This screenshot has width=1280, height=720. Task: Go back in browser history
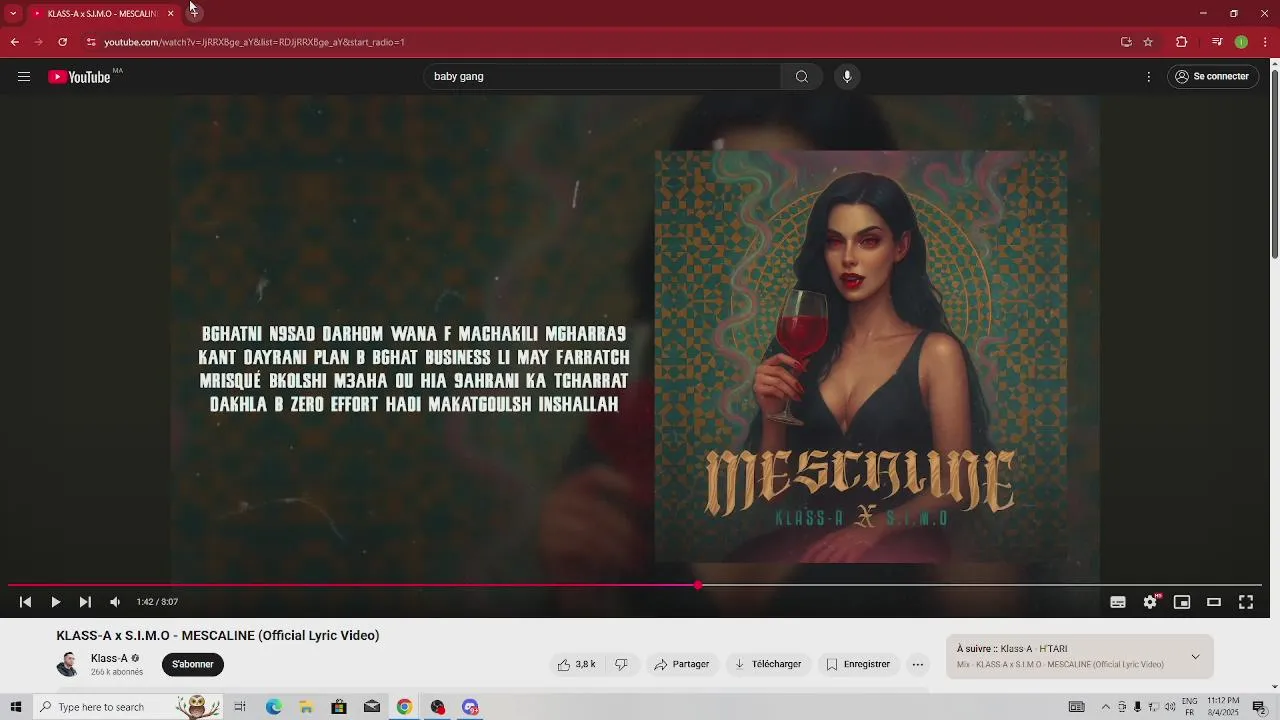[x=14, y=42]
